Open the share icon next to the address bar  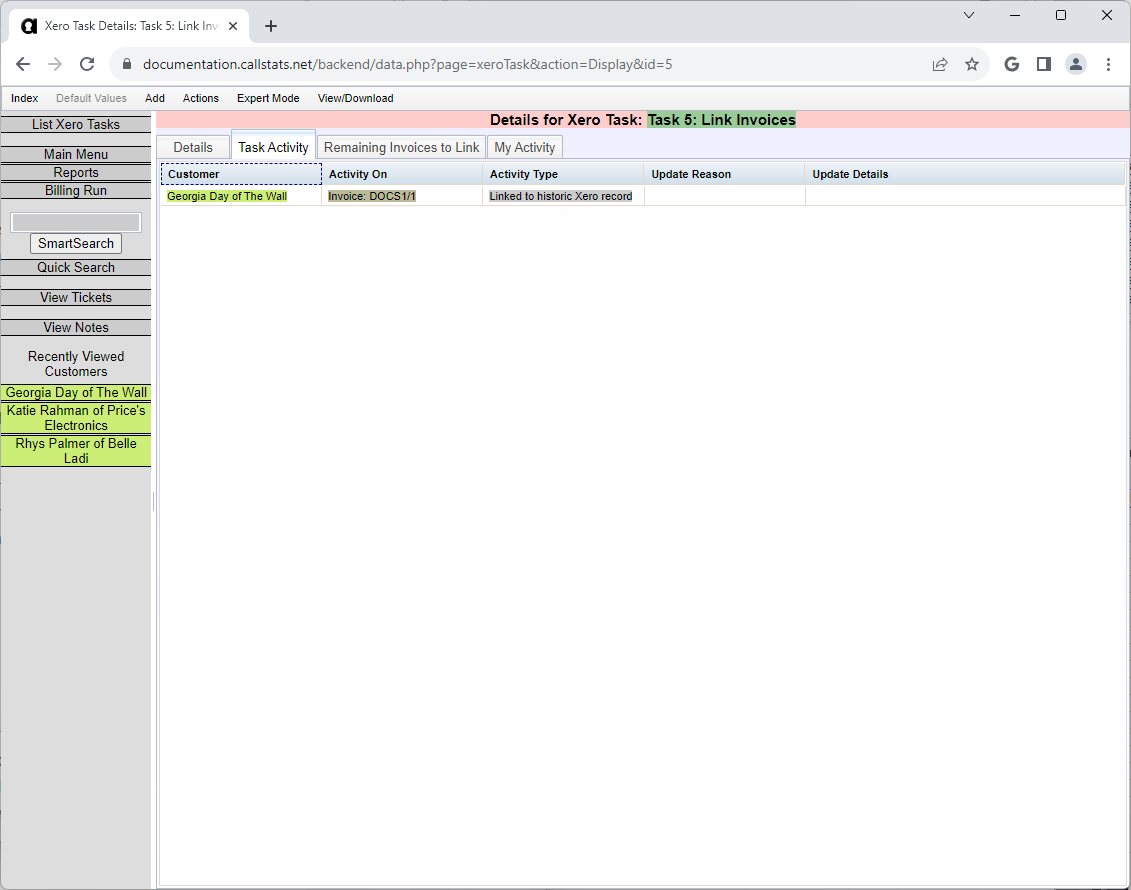940,63
